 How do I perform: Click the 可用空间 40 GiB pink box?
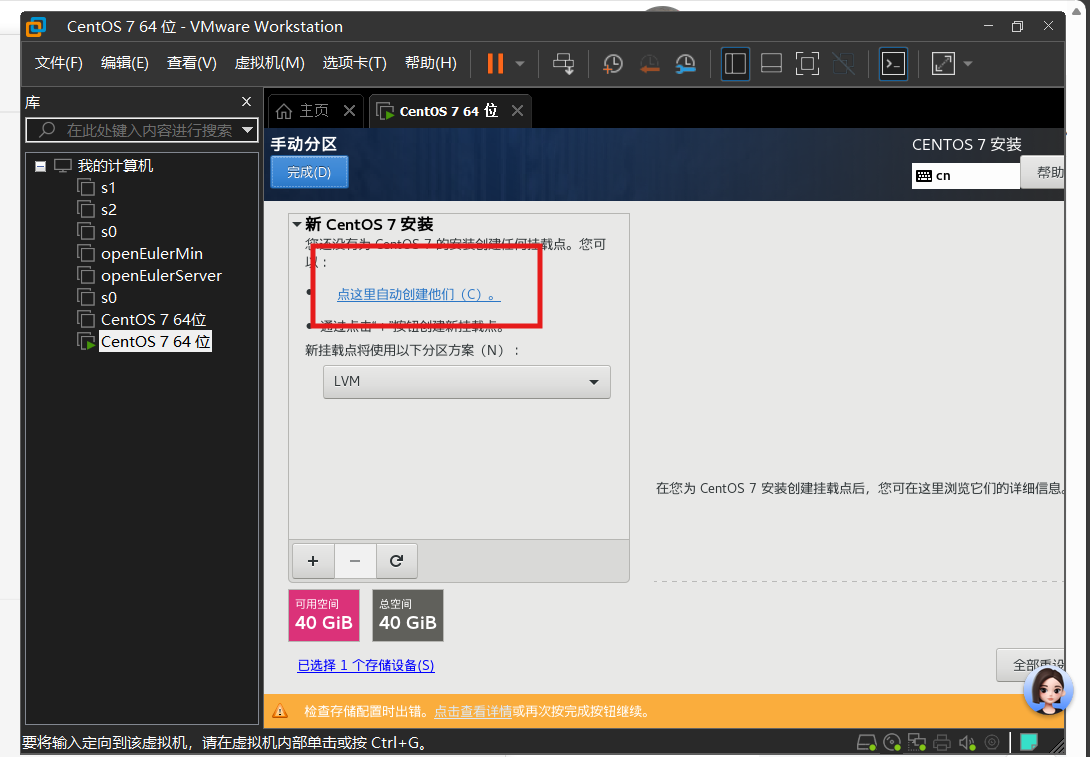coord(324,615)
